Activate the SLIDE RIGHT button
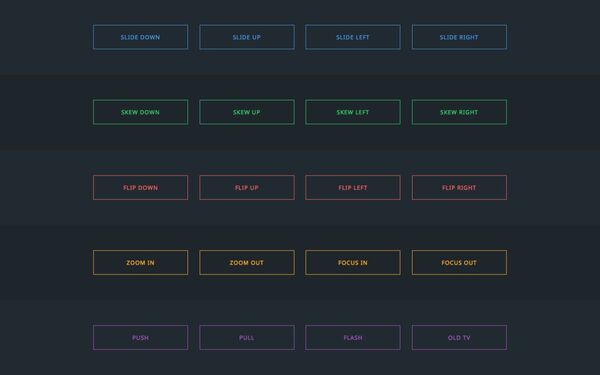 click(459, 37)
